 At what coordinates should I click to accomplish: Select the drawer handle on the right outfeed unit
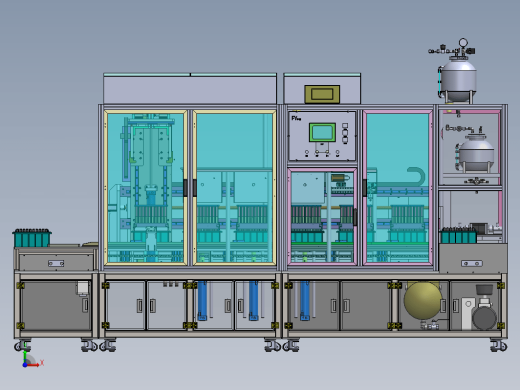471,263
